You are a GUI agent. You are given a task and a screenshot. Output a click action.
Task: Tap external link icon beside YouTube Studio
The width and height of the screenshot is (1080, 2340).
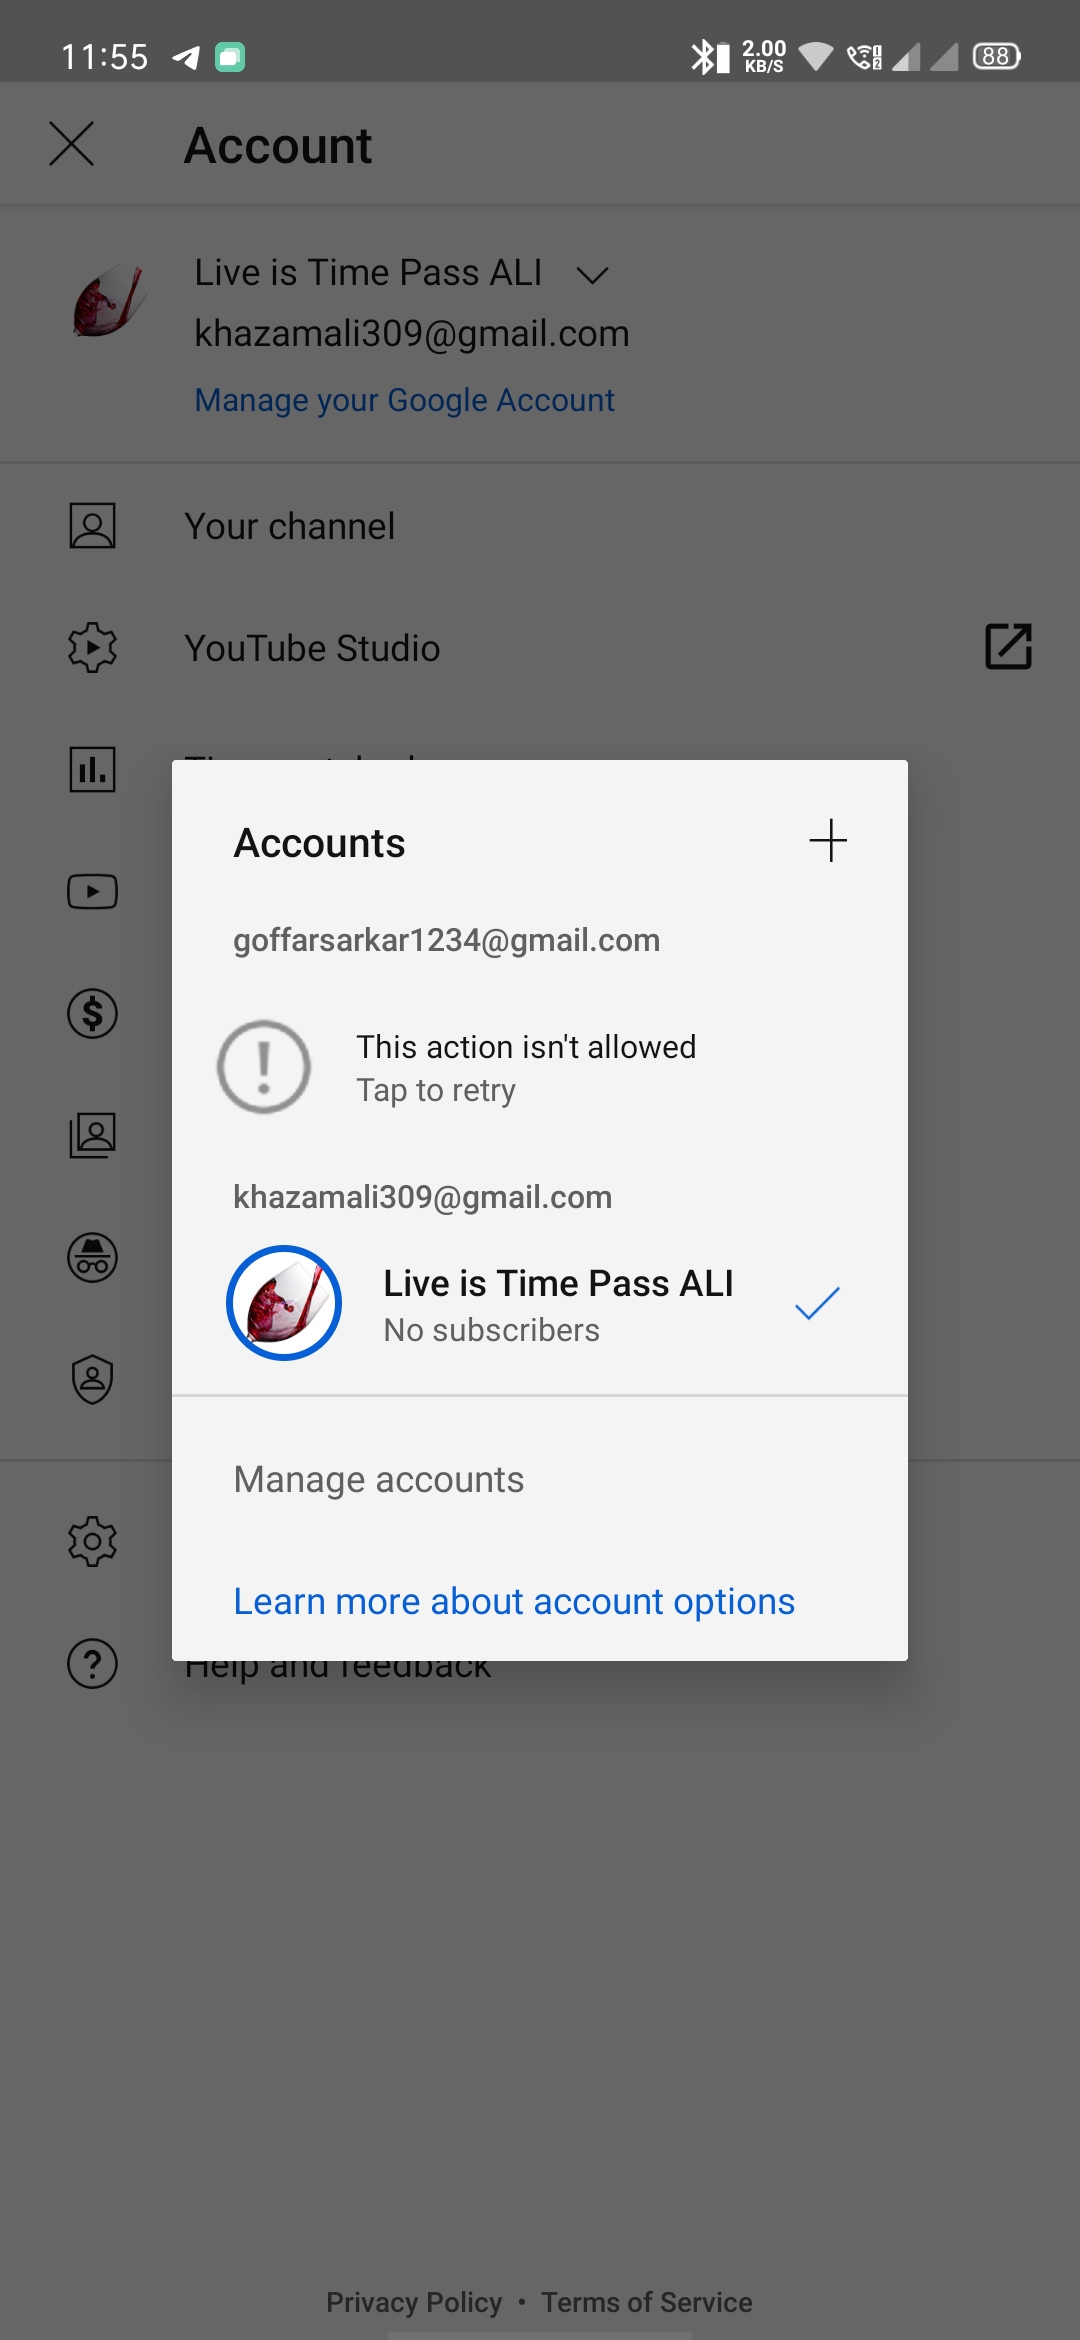(x=1008, y=647)
